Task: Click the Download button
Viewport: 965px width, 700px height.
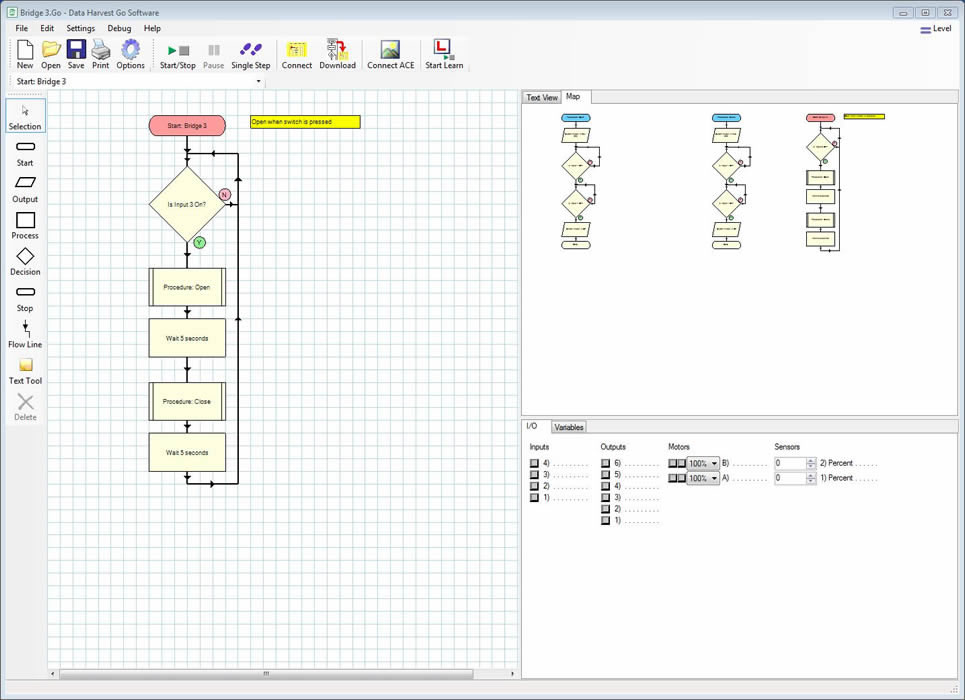Action: [337, 52]
